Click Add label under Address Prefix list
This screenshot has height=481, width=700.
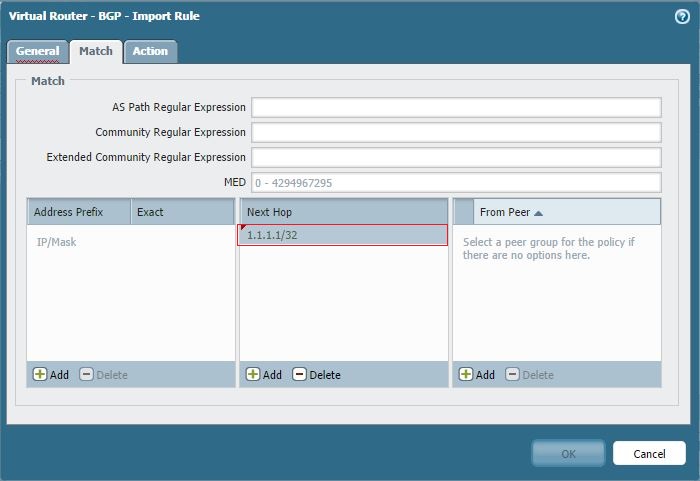click(x=59, y=375)
